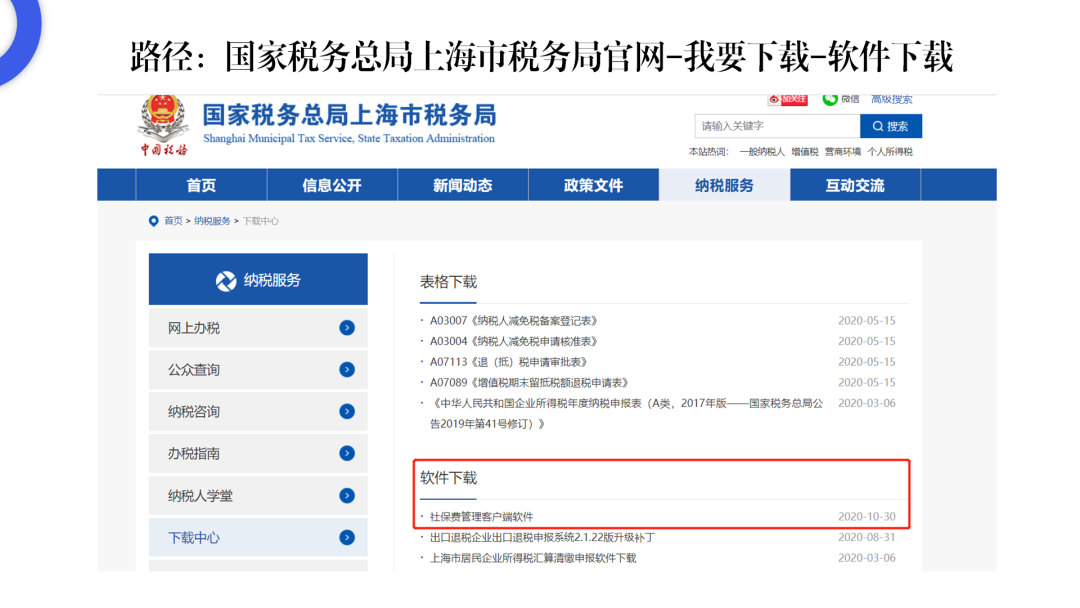Open A07113 退(抵)税申请审批表 link
This screenshot has width=1080, height=608.
[x=508, y=362]
